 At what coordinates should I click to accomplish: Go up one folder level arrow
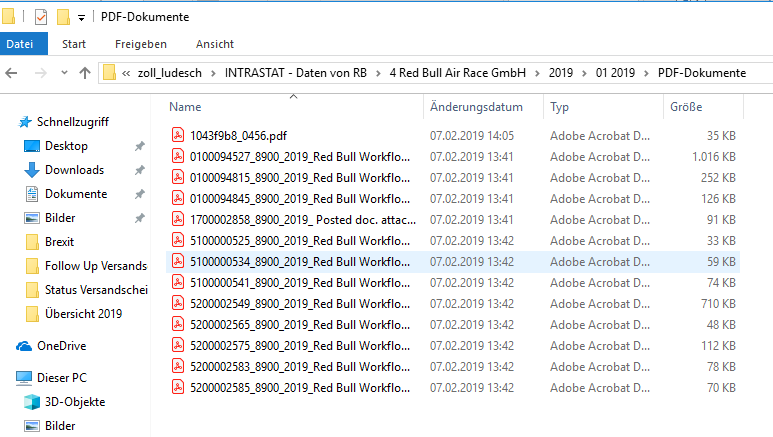coord(85,73)
